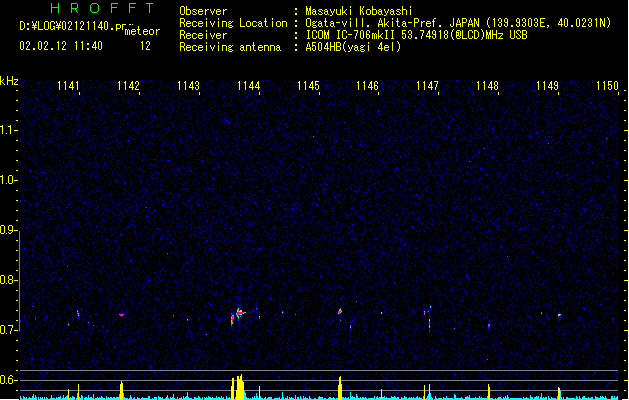Image resolution: width=629 pixels, height=400 pixels.
Task: Click the 'Receiver' field label
Action: tap(203, 35)
